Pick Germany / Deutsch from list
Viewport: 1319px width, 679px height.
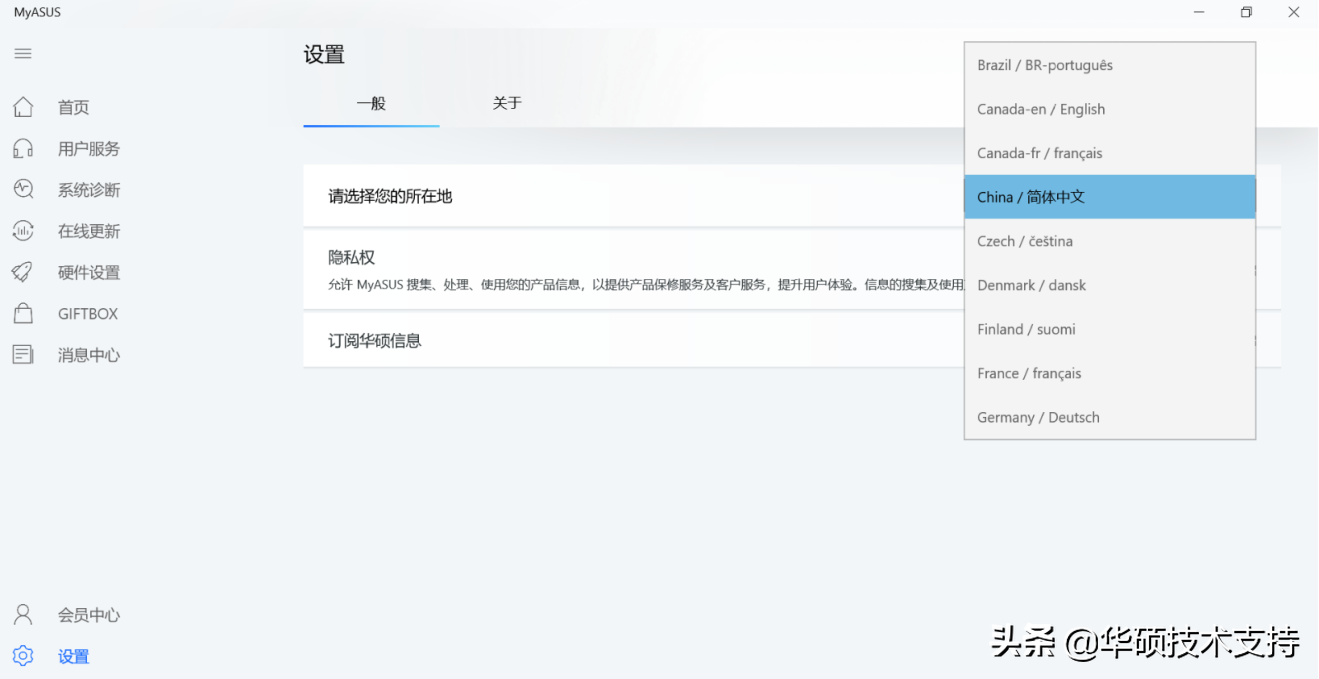1110,417
